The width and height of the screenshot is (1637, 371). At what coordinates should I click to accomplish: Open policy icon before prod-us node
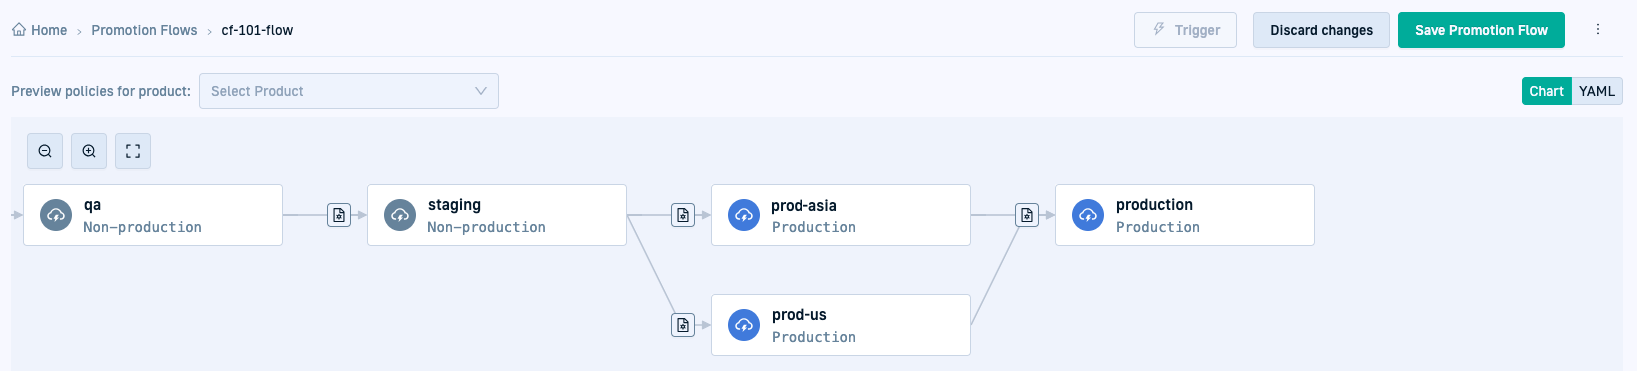(683, 325)
